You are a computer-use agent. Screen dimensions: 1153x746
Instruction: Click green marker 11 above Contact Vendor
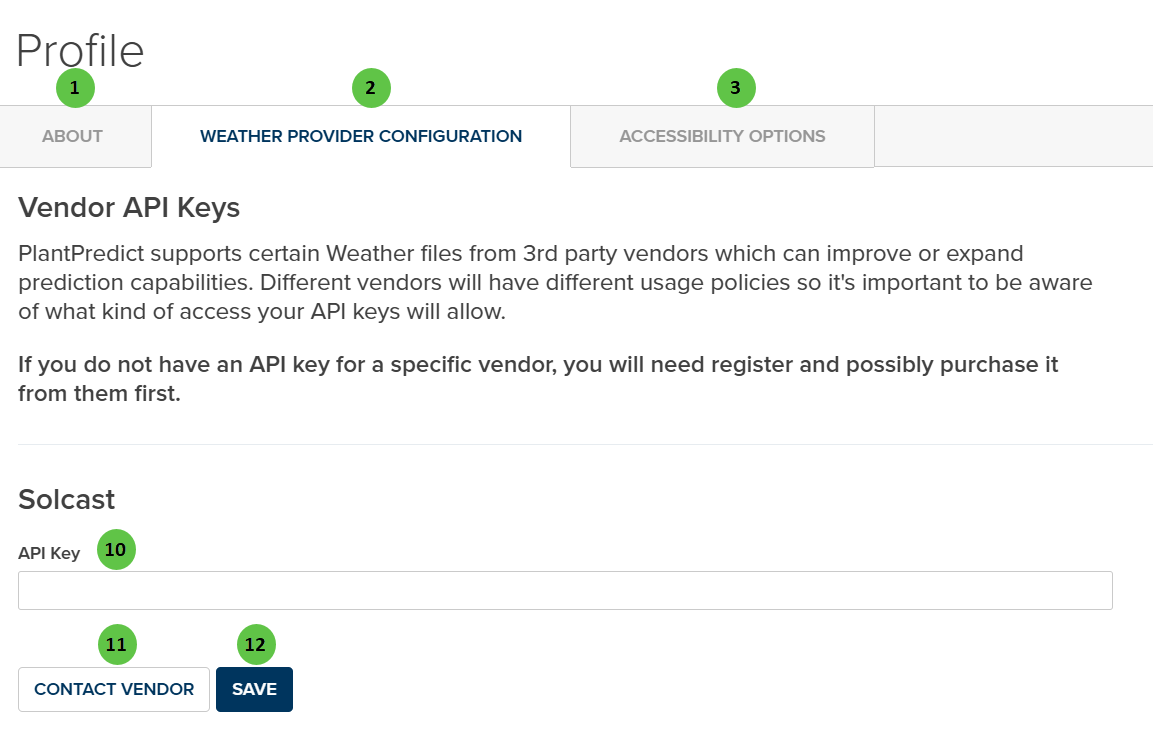point(116,645)
